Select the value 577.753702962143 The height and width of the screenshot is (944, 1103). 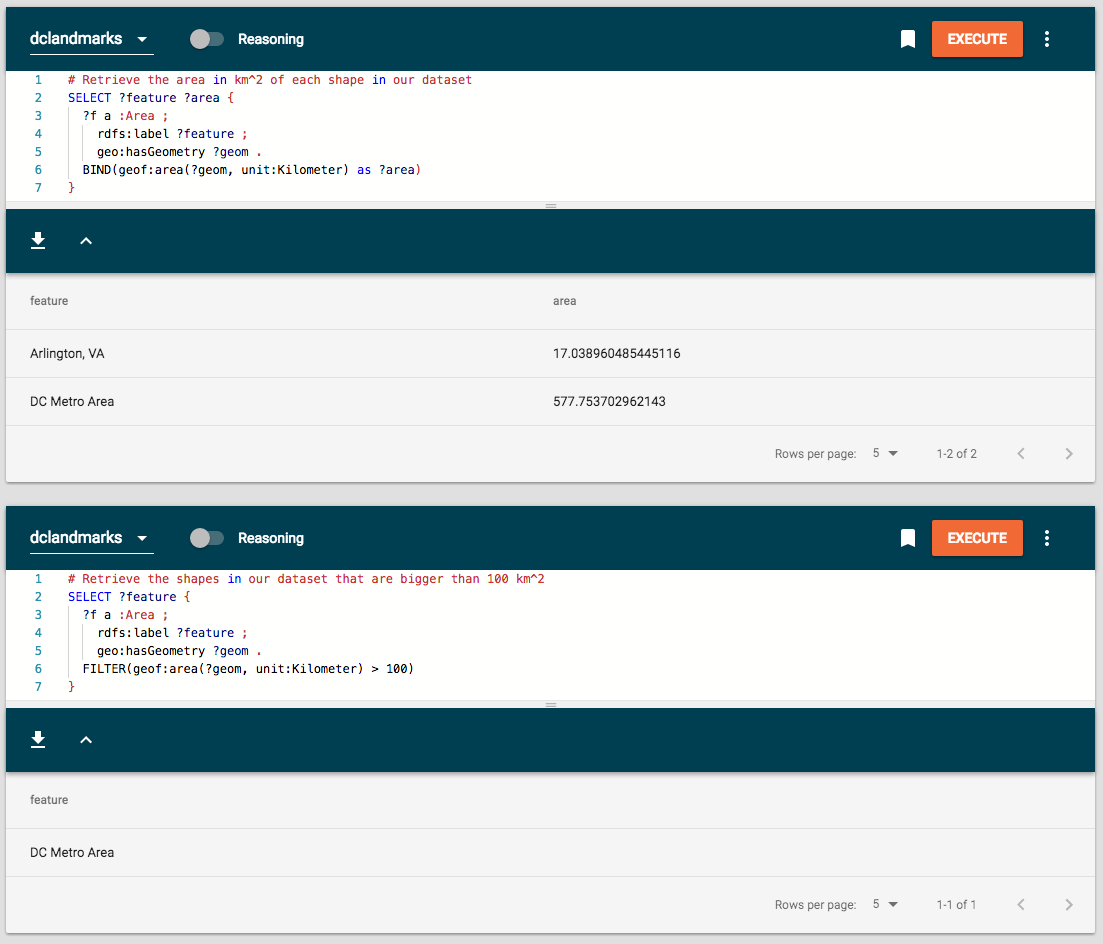(609, 402)
